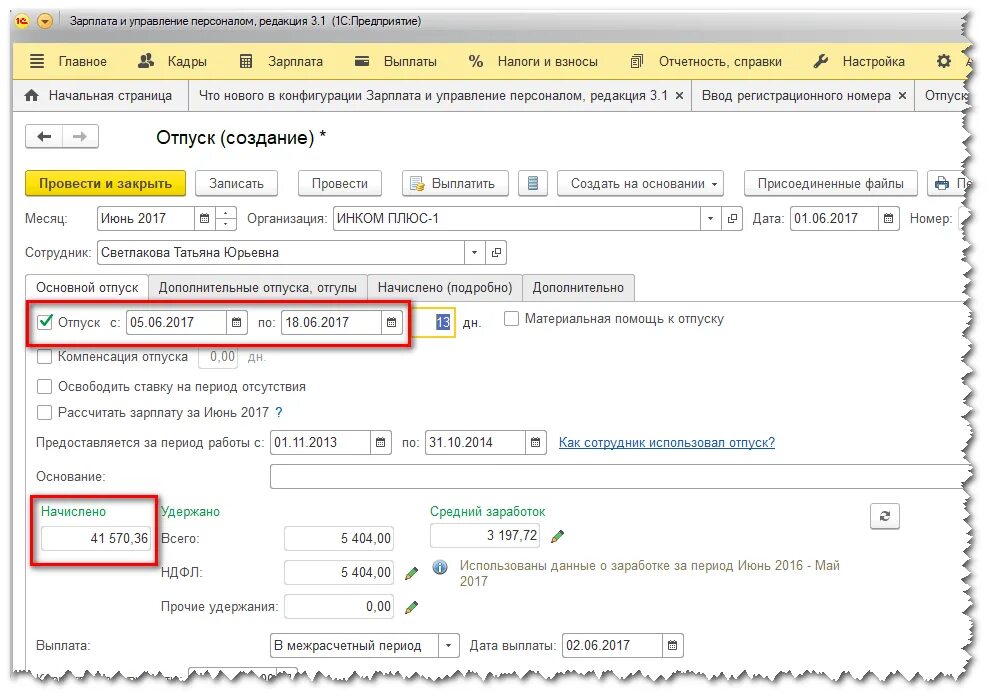Open calendar picker for Месяц field
Viewport: 990px width, 698px height.
tap(204, 218)
